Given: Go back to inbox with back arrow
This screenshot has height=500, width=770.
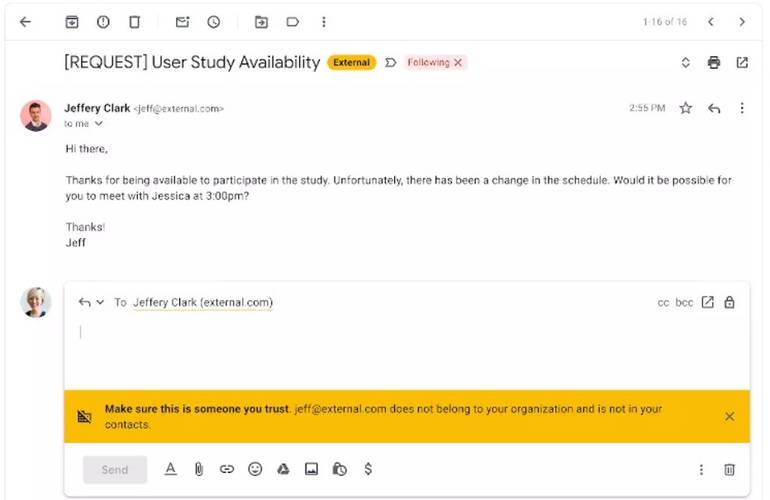Looking at the screenshot, I should click(25, 22).
